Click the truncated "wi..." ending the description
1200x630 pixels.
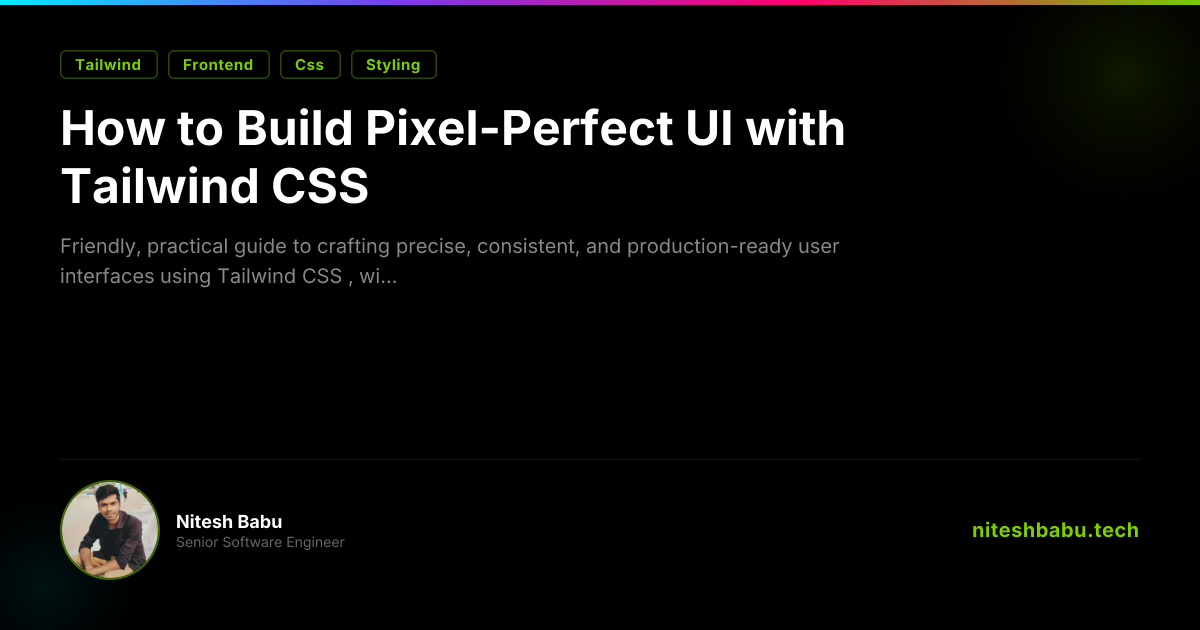pyautogui.click(x=378, y=276)
